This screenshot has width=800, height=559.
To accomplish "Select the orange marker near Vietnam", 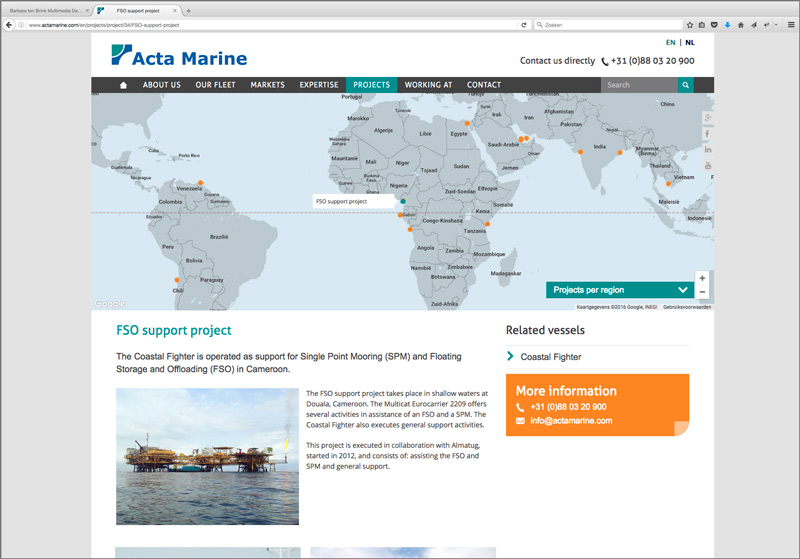I will coord(668,184).
